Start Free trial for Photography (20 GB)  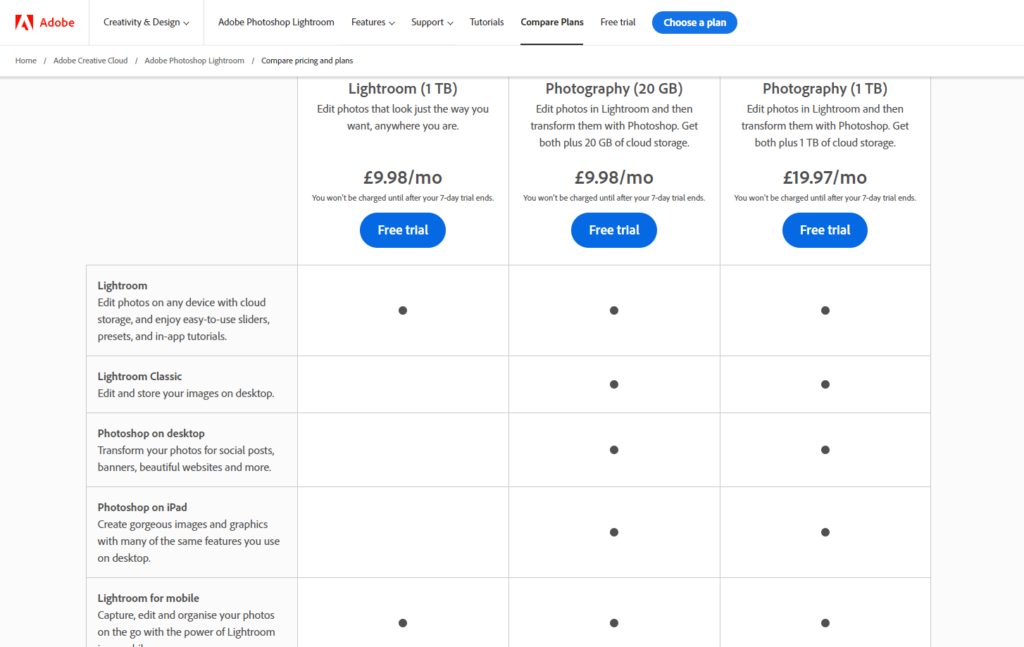(614, 230)
